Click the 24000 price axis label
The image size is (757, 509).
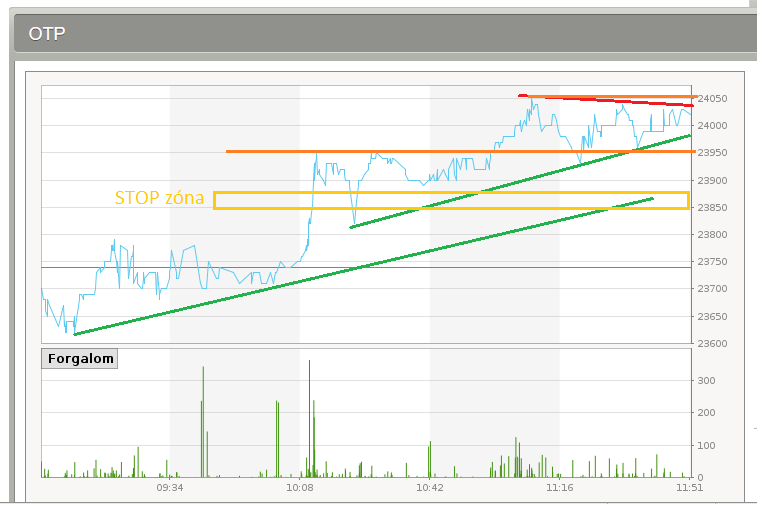point(712,126)
